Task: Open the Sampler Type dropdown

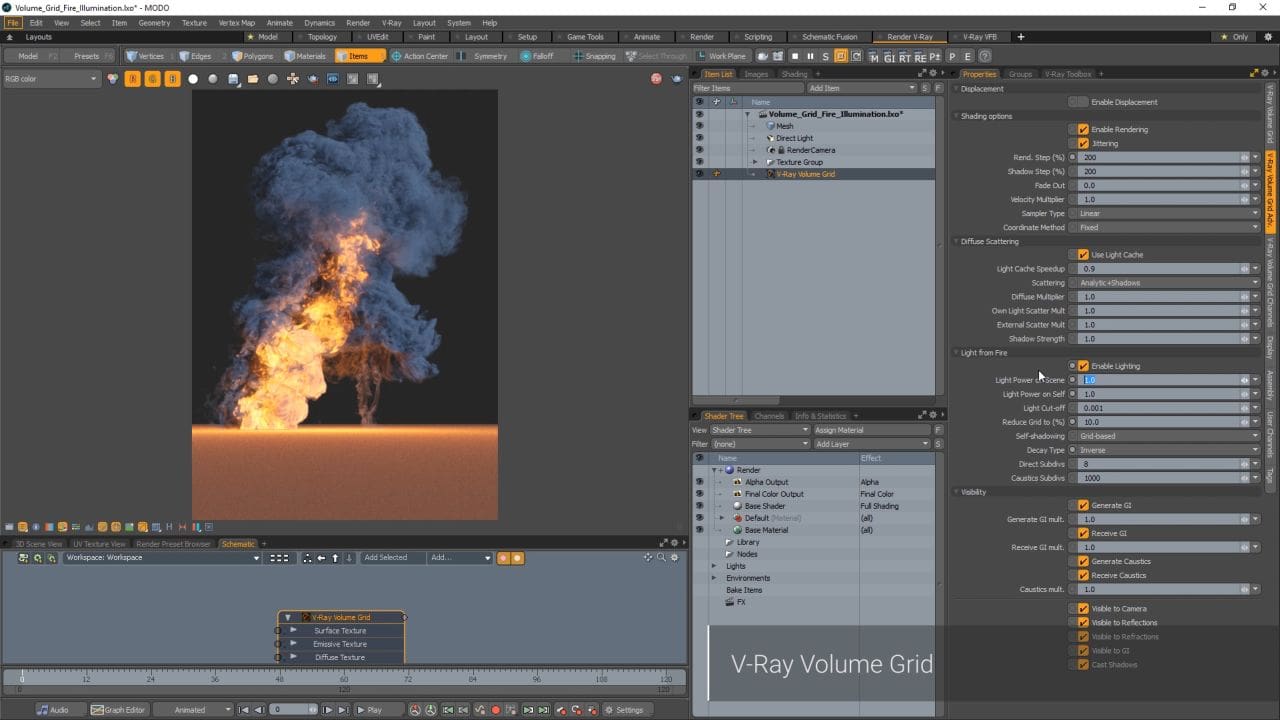Action: tap(1169, 213)
